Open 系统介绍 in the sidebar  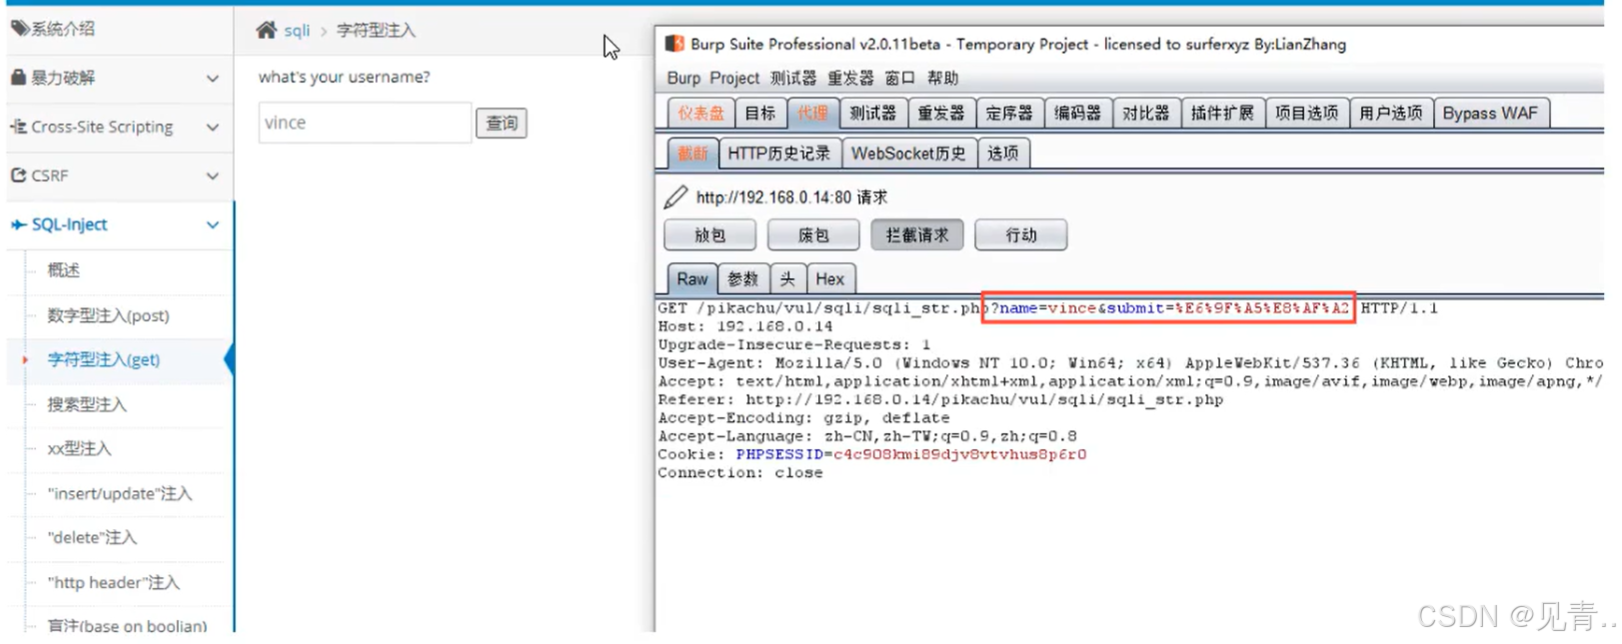62,28
